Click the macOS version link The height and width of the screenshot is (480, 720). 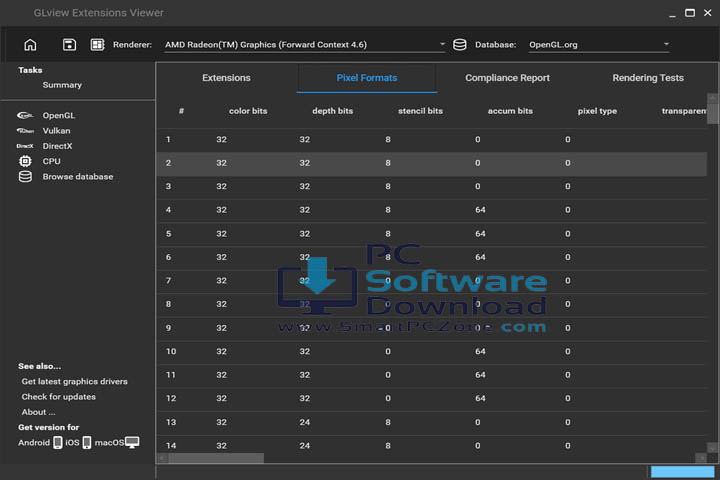109,442
